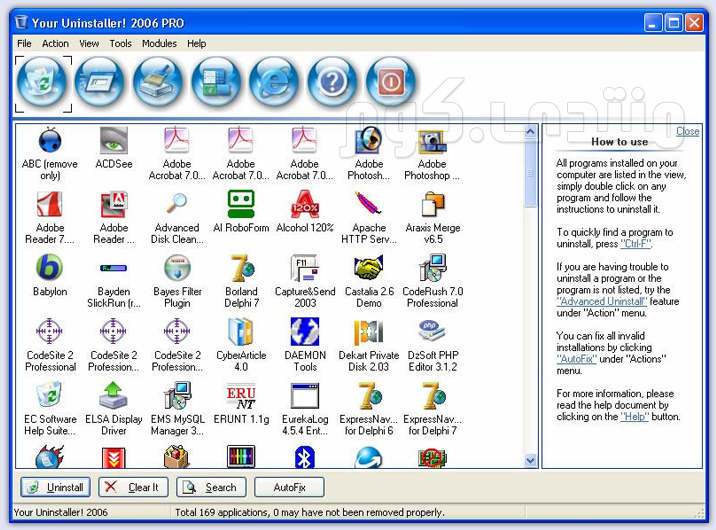Open the Action menu
This screenshot has width=716, height=530.
[55, 44]
